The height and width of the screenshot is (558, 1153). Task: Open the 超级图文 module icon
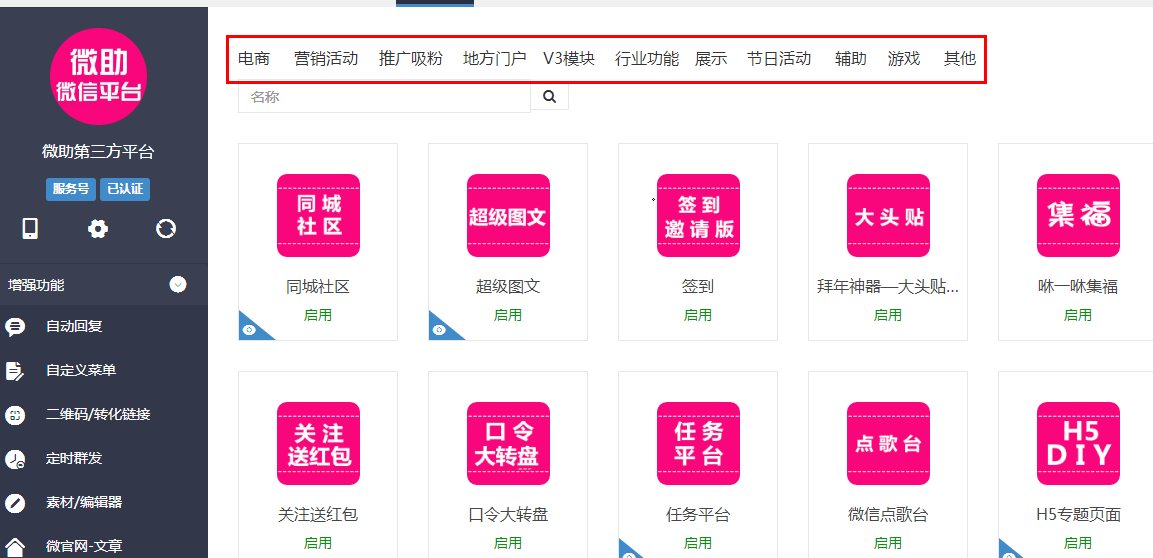[508, 215]
